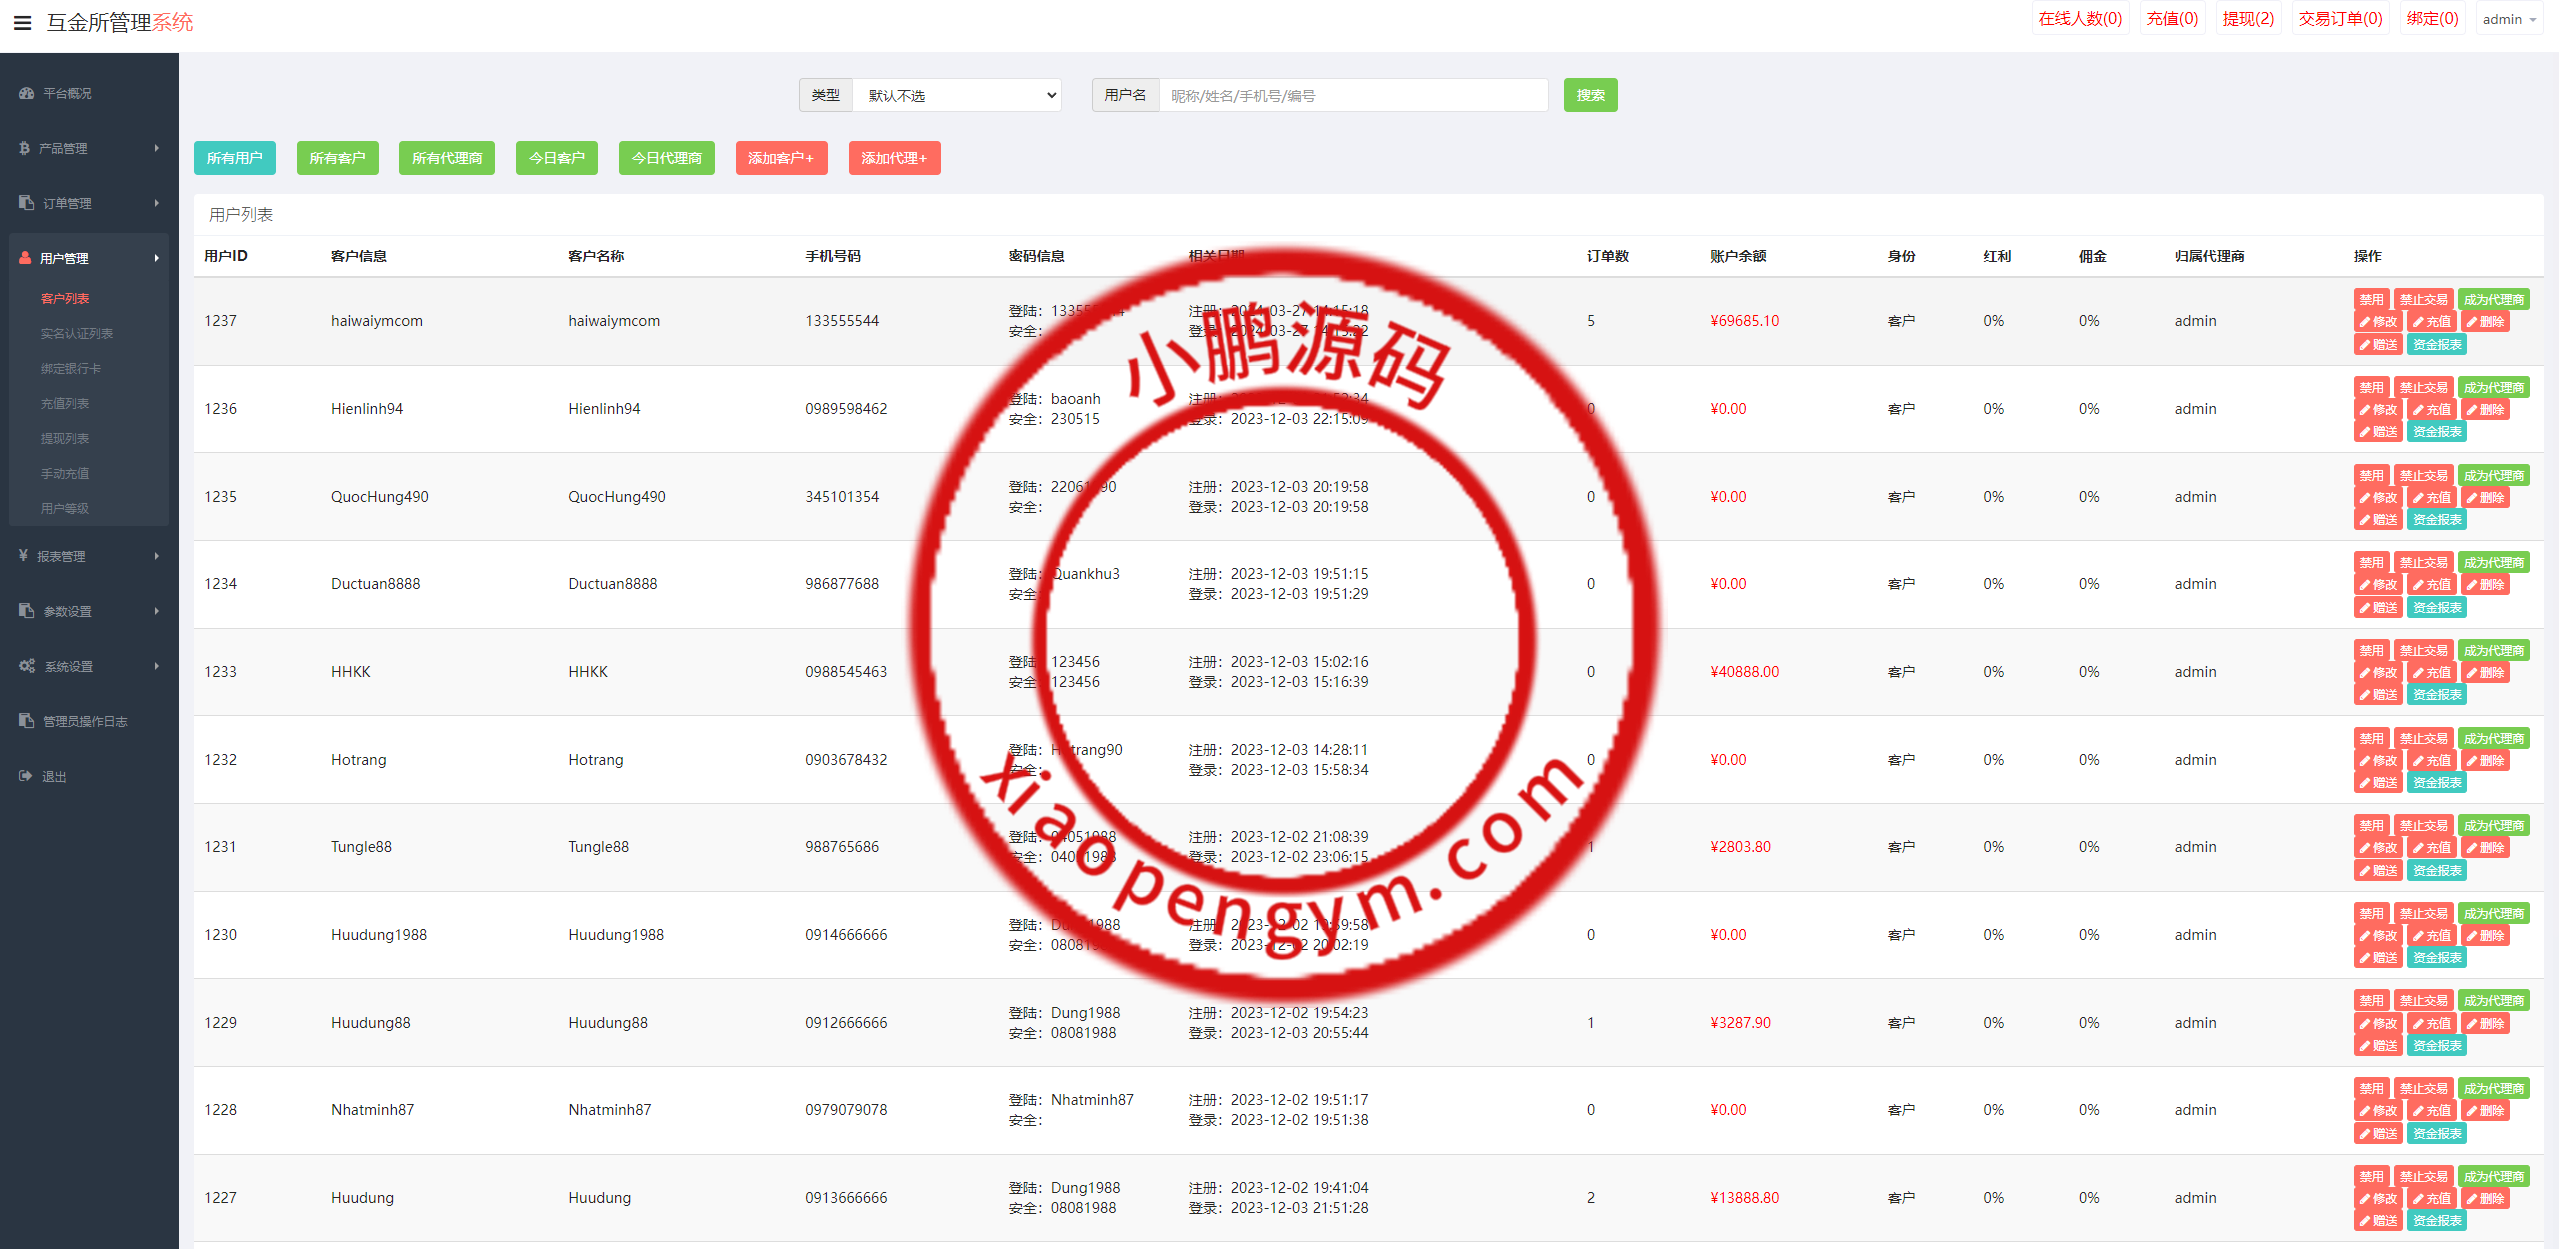Select 提现列表 in sidebar
This screenshot has width=2559, height=1249.
coord(65,439)
